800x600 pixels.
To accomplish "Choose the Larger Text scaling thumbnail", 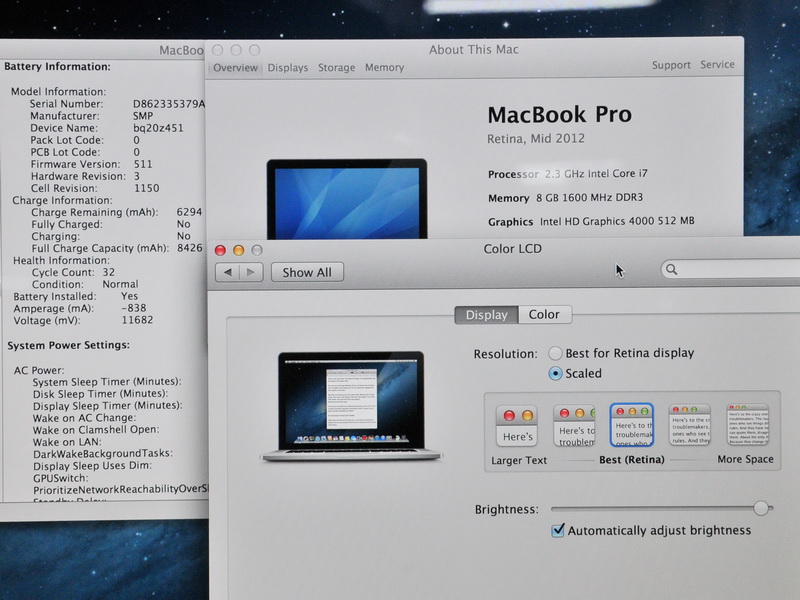I will pyautogui.click(x=517, y=425).
